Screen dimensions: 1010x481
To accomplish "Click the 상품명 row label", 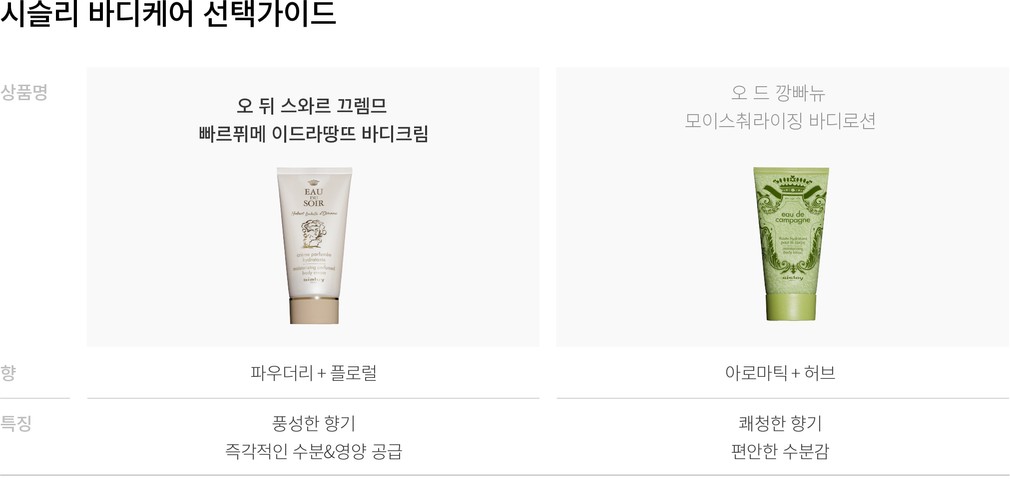I will 24,93.
